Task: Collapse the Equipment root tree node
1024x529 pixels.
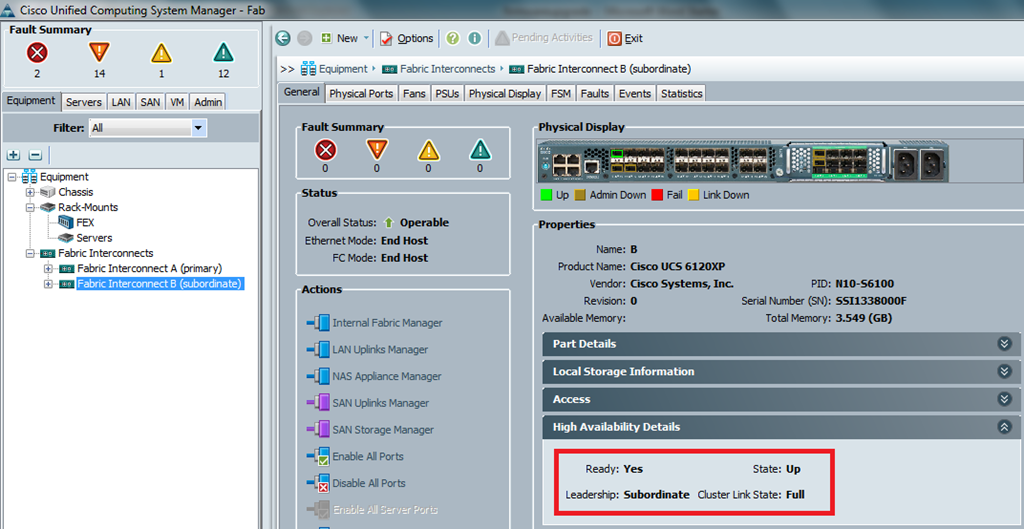Action: tap(12, 177)
